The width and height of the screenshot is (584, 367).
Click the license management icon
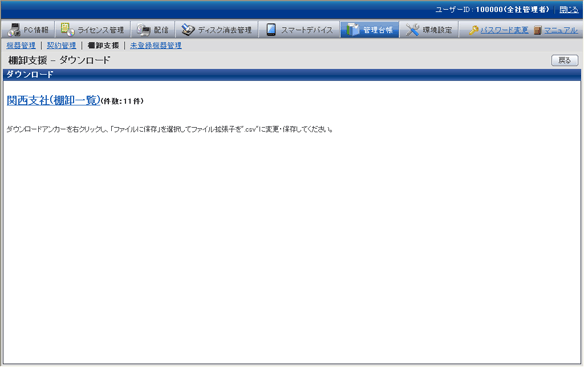67,29
